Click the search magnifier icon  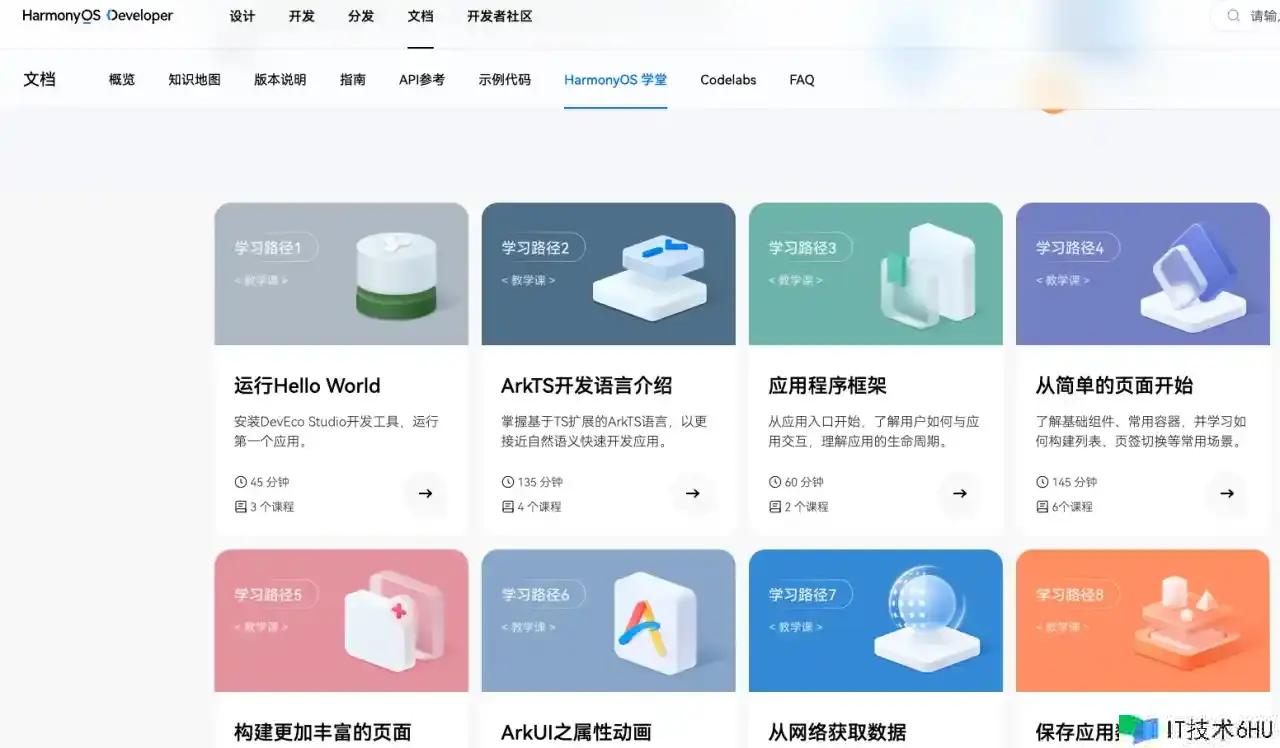click(x=1234, y=16)
